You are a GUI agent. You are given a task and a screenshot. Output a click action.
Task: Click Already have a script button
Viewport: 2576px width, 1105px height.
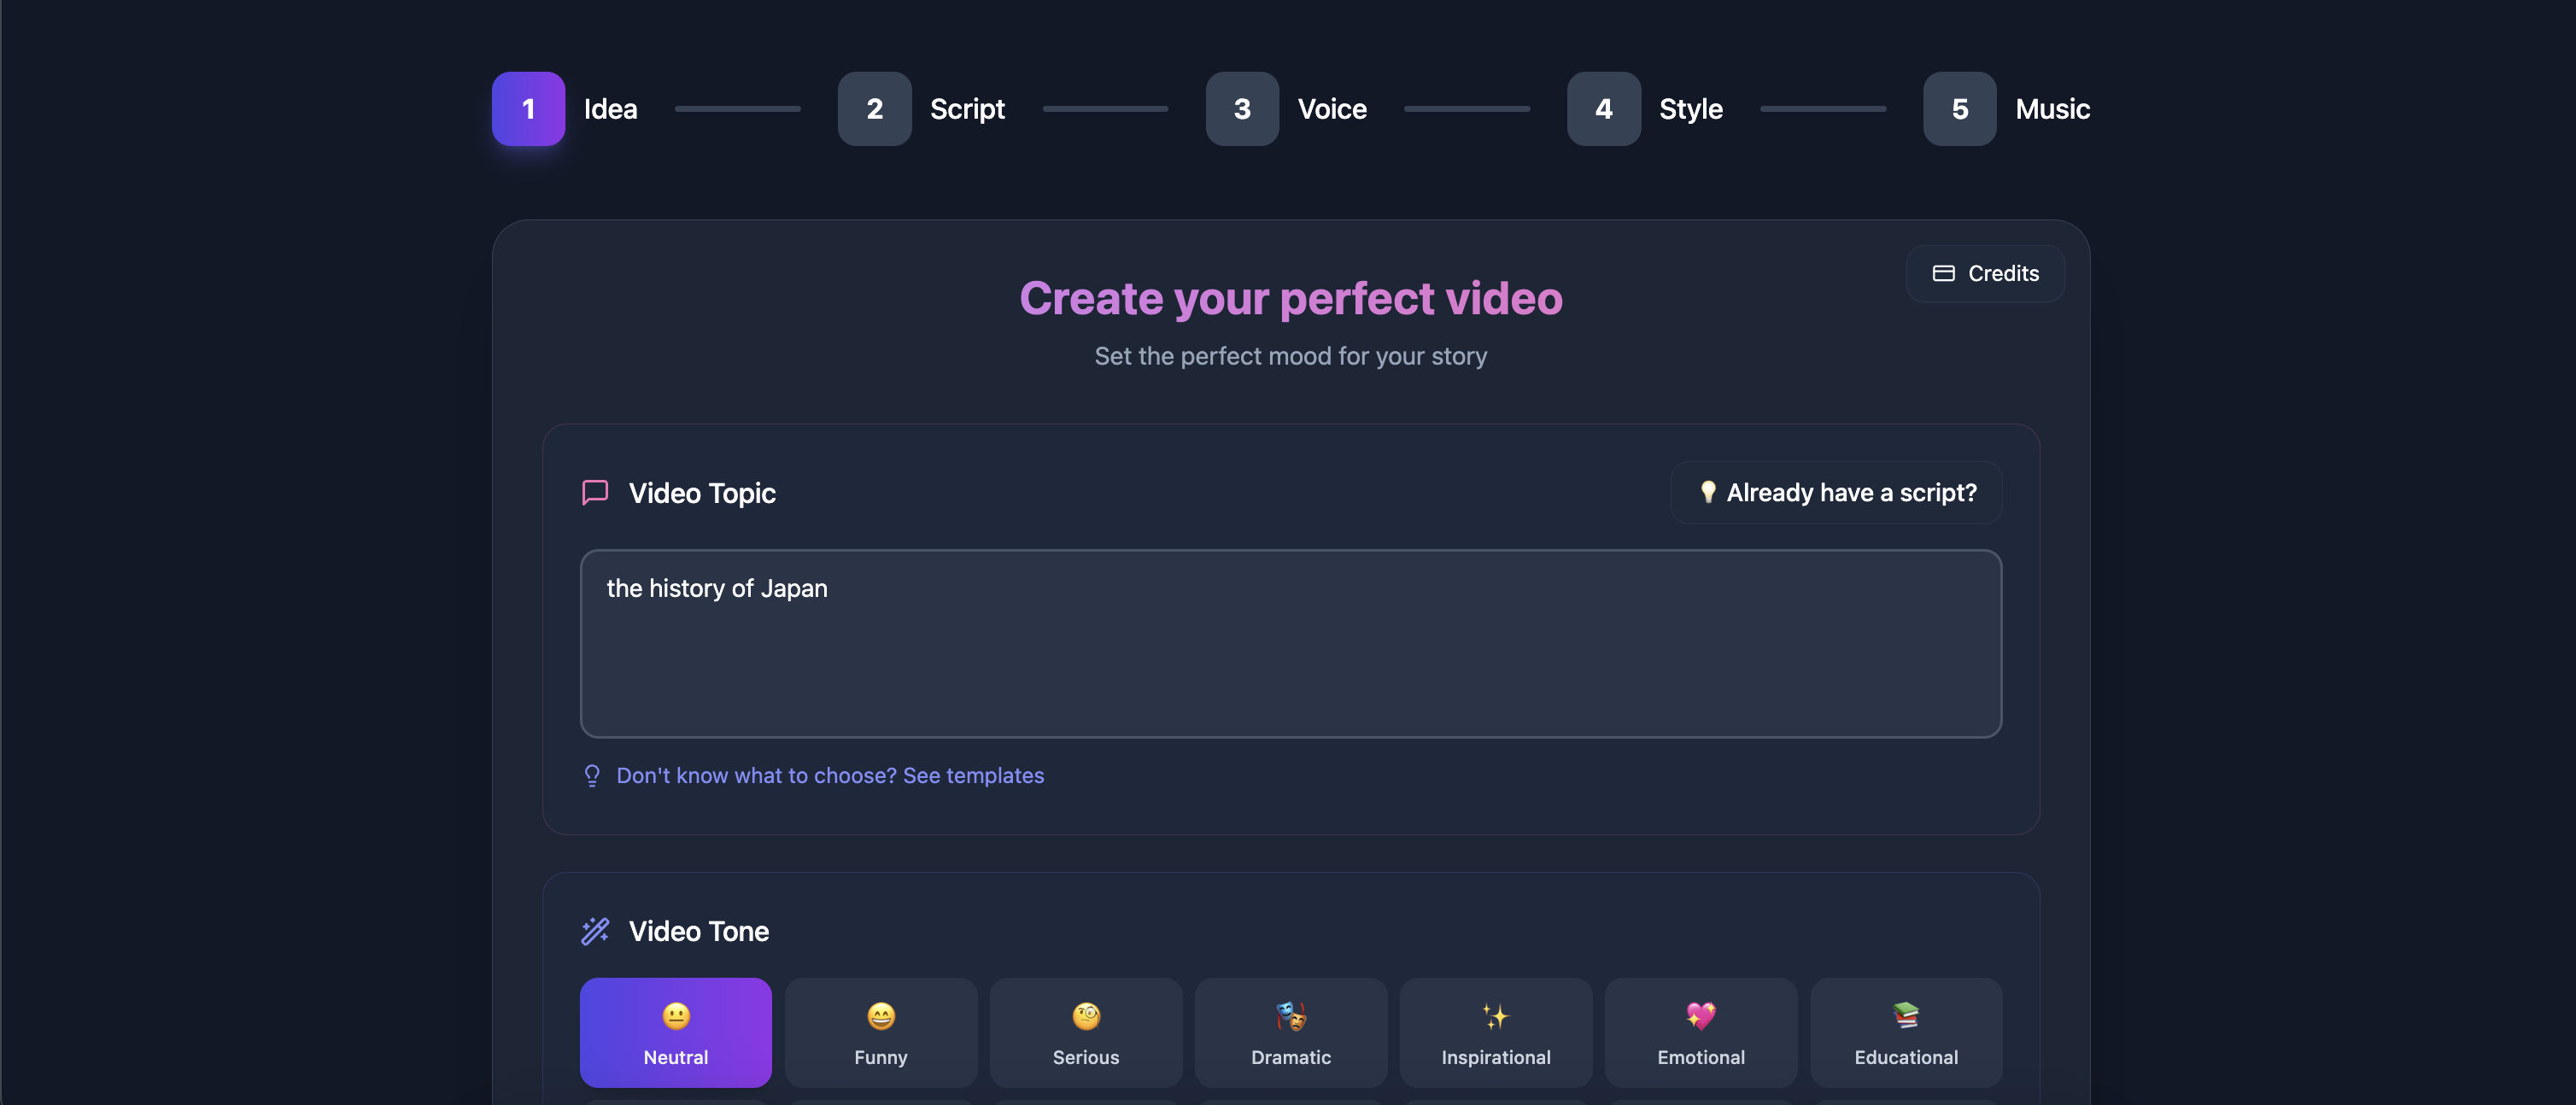[1836, 492]
